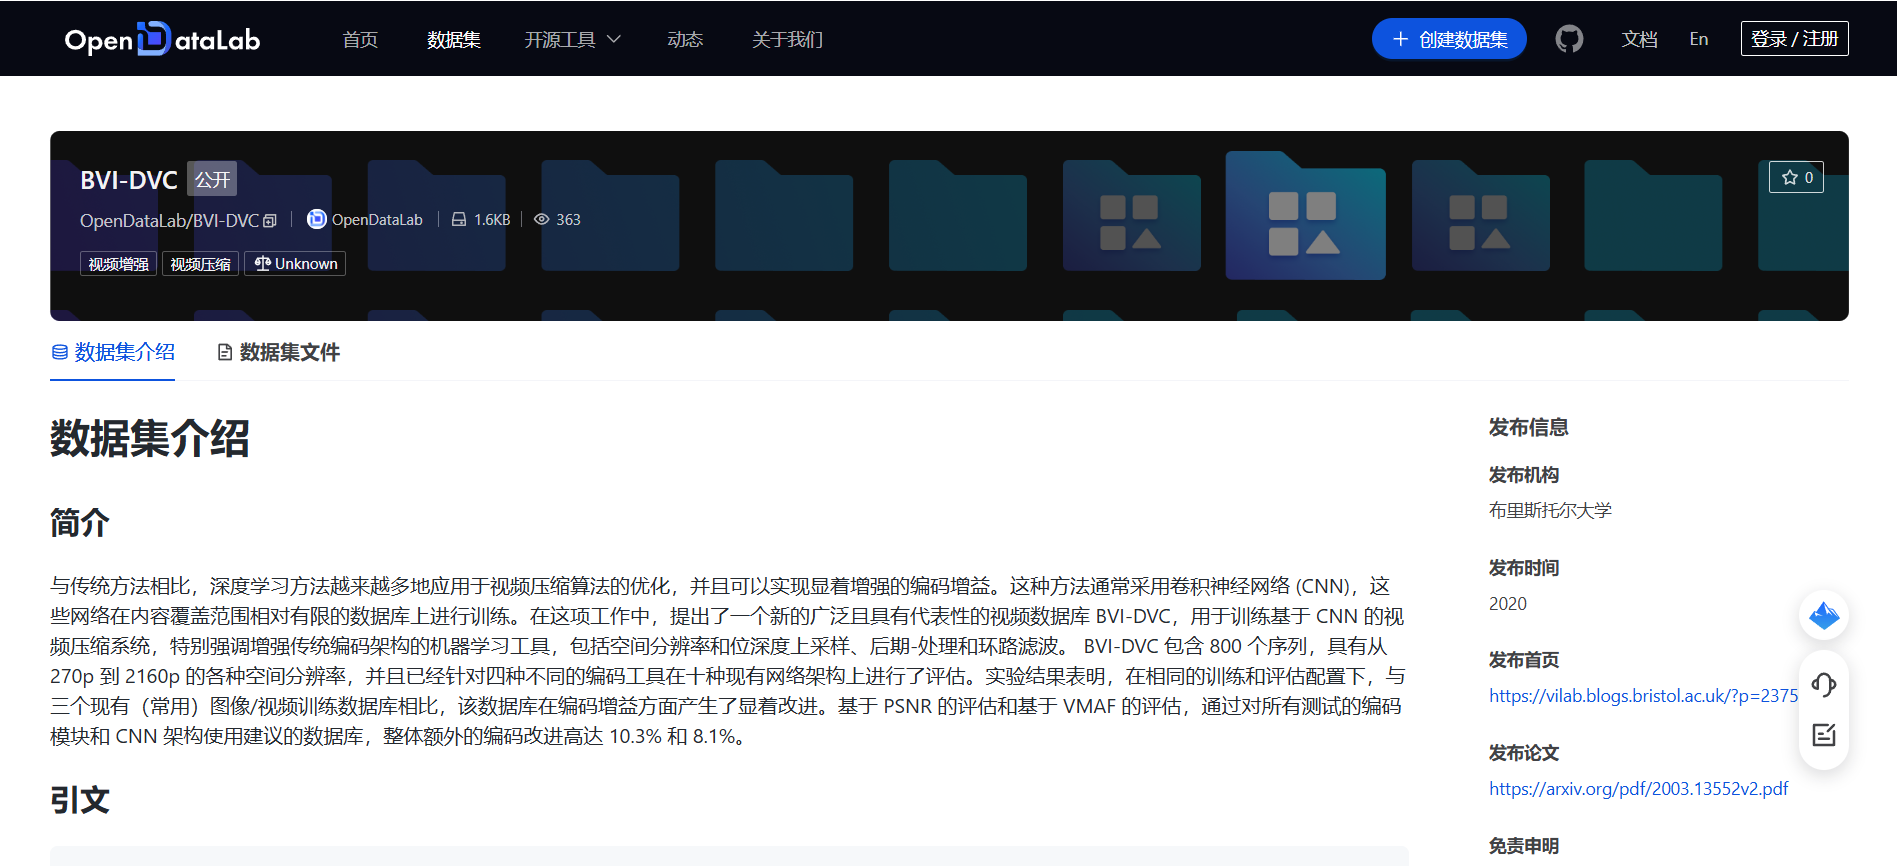Click the 2020 release year text
The width and height of the screenshot is (1897, 866).
1508,604
